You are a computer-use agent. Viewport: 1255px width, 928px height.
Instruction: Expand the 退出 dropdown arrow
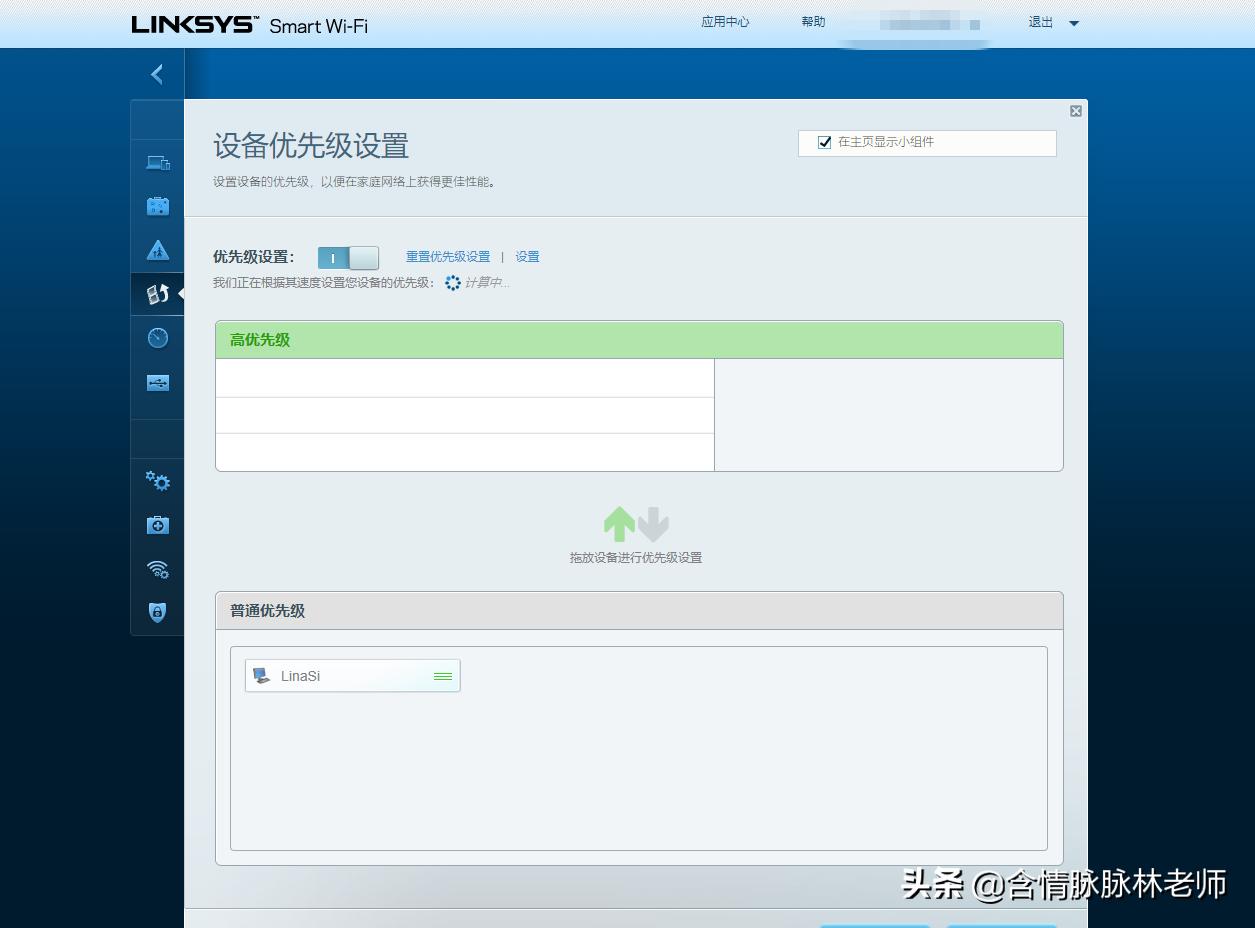pos(1074,22)
